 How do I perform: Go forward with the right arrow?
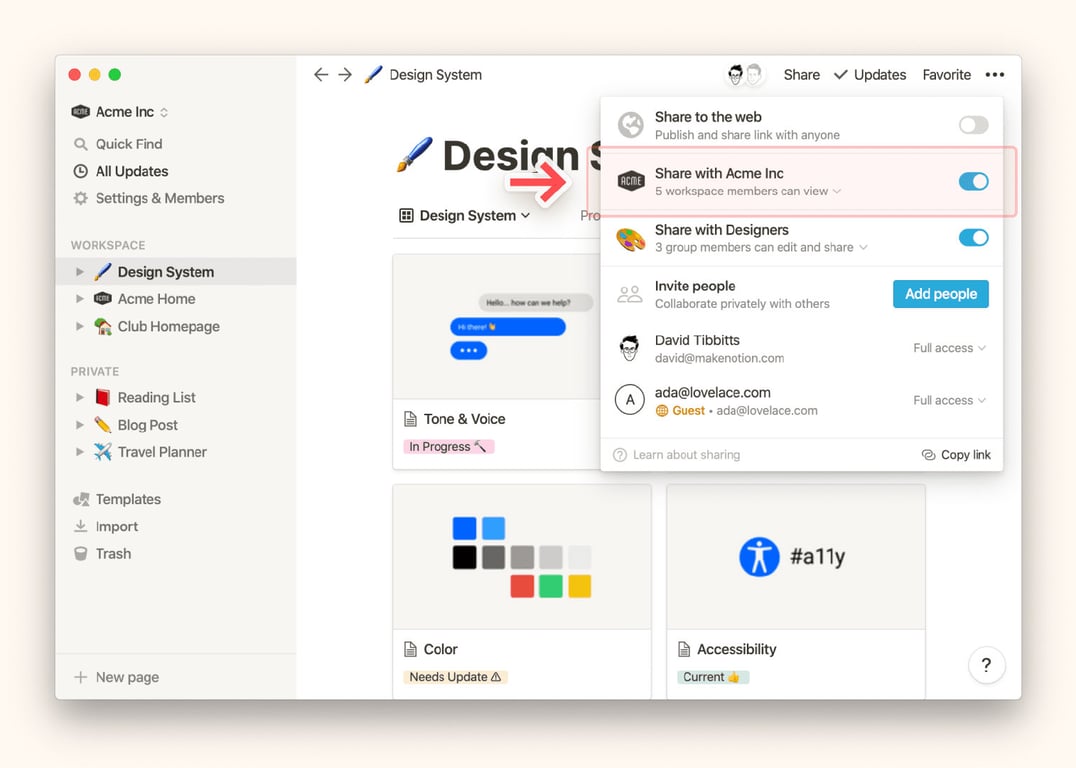(345, 75)
